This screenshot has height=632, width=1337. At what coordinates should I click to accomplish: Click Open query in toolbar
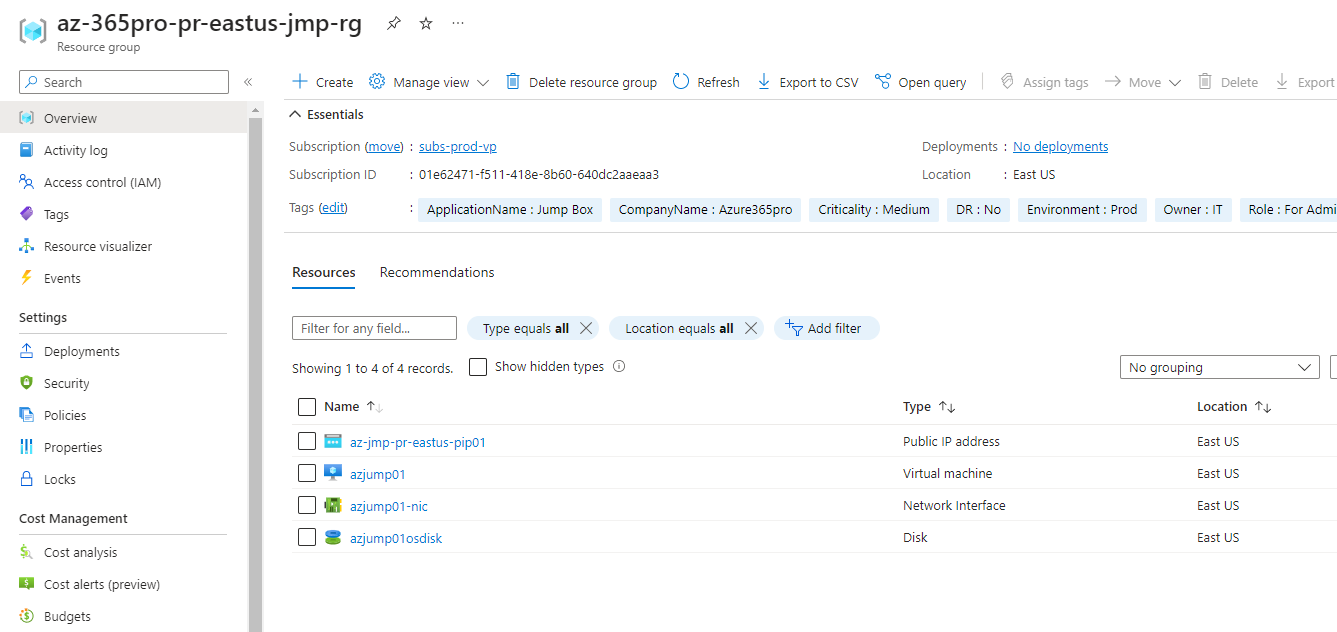pyautogui.click(x=920, y=82)
